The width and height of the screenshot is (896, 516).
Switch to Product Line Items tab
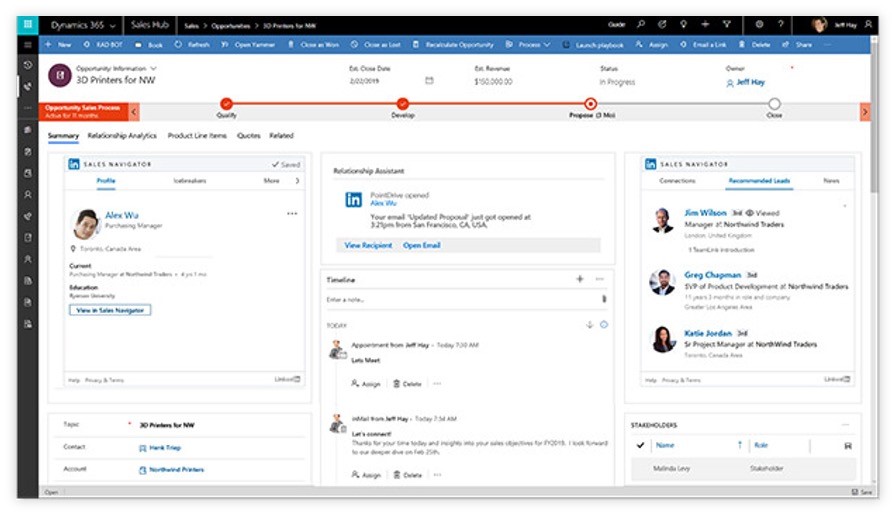pos(197,135)
